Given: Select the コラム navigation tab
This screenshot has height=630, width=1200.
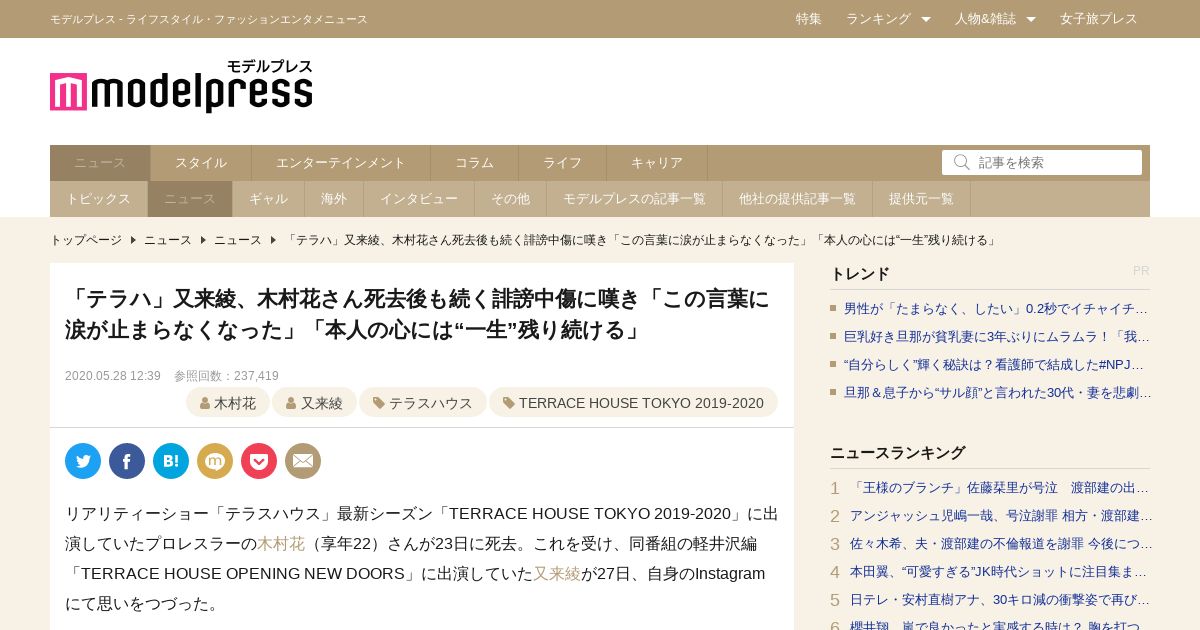Looking at the screenshot, I should click(x=474, y=163).
